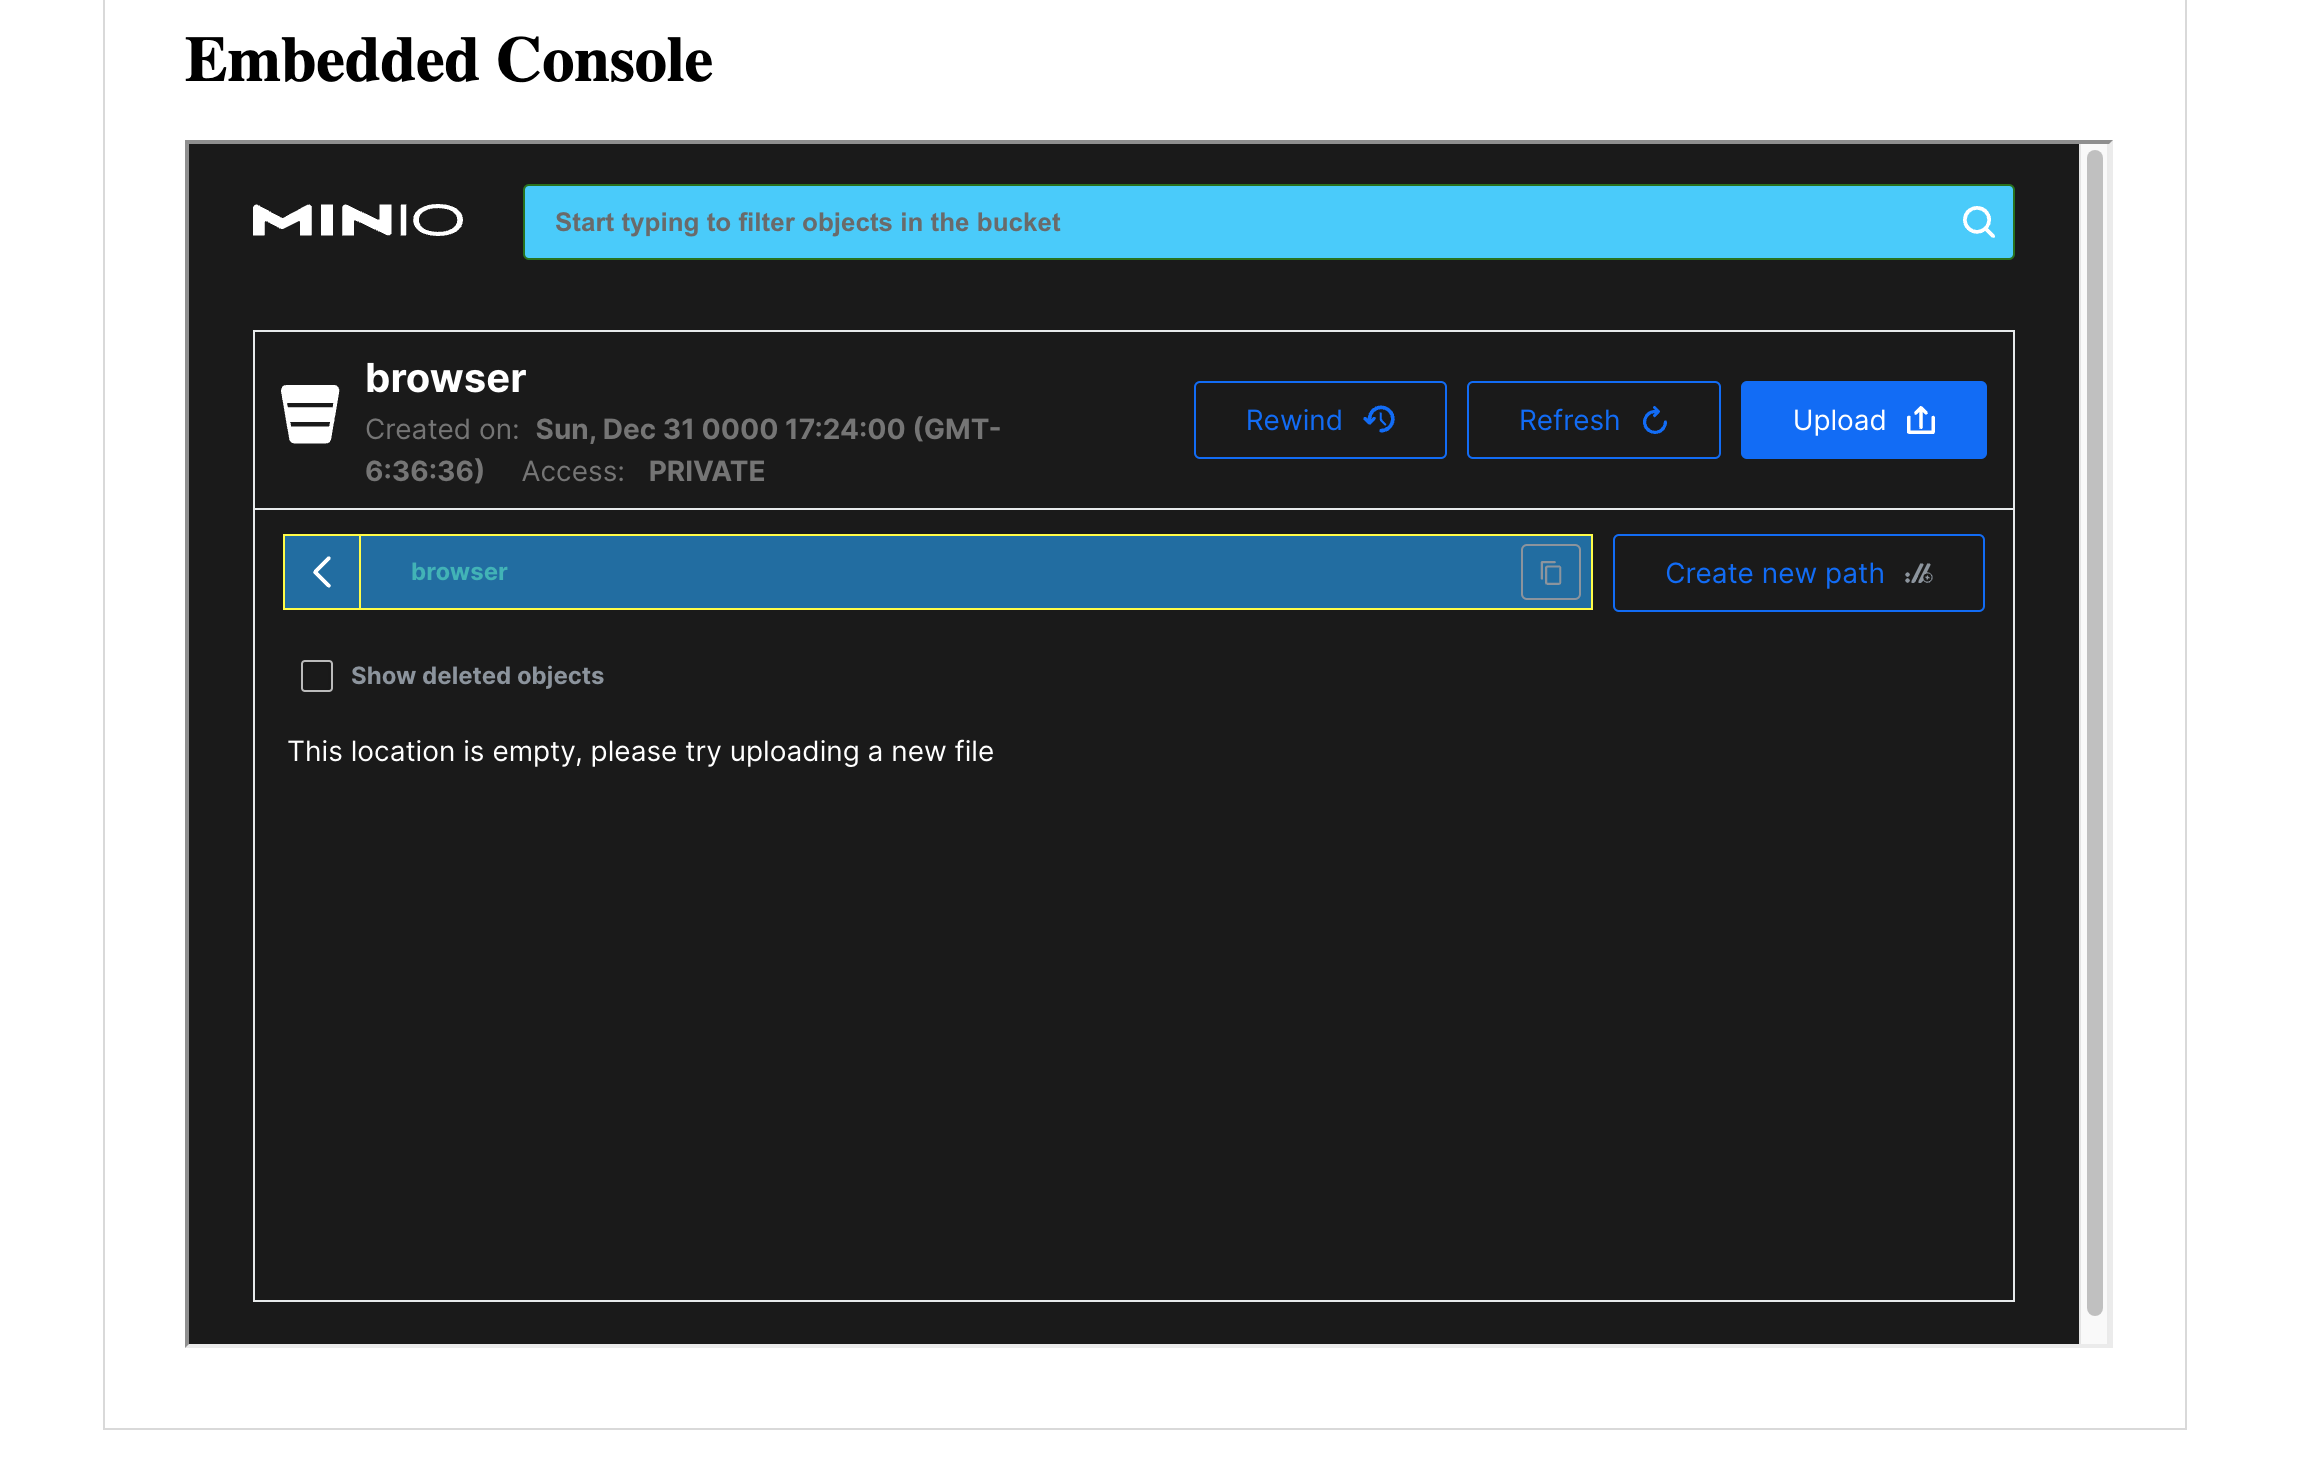Screen dimensions: 2304x1466
Task: Open the Rewind option
Action: point(1320,420)
